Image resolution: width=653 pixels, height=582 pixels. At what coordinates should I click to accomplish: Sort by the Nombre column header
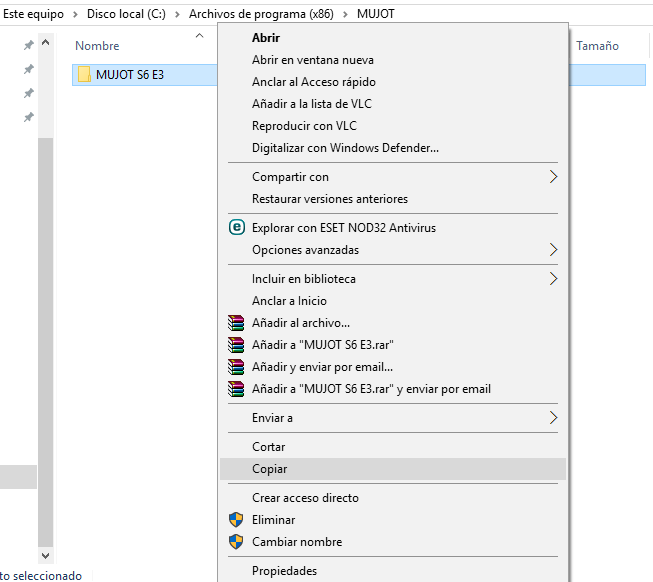pyautogui.click(x=97, y=46)
